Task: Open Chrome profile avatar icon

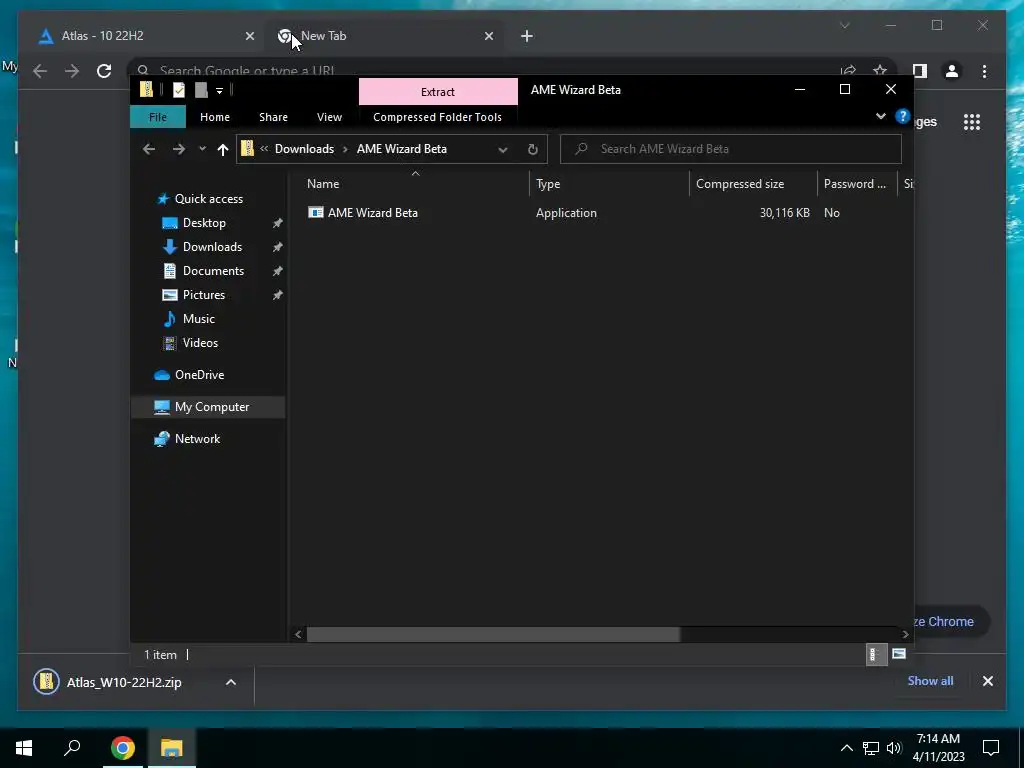Action: point(952,71)
